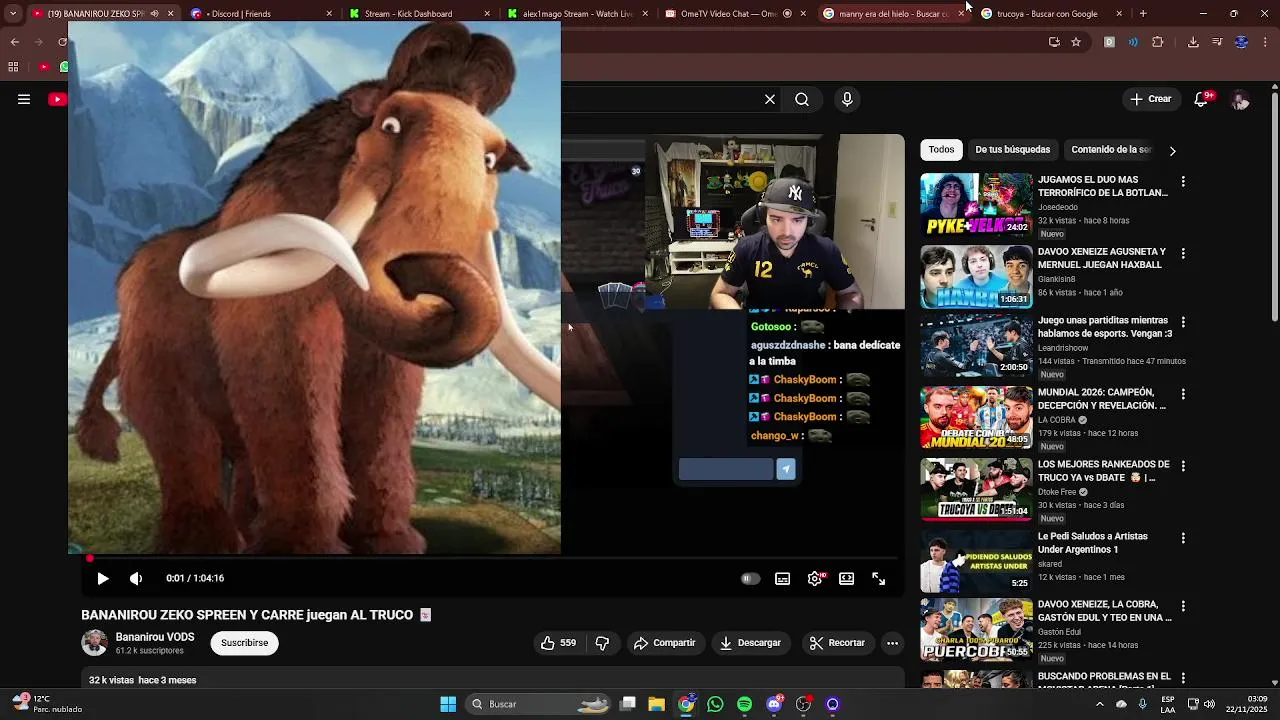Image resolution: width=1280 pixels, height=720 pixels.
Task: Open MUNDIAL 2026 video title
Action: pyautogui.click(x=1101, y=399)
